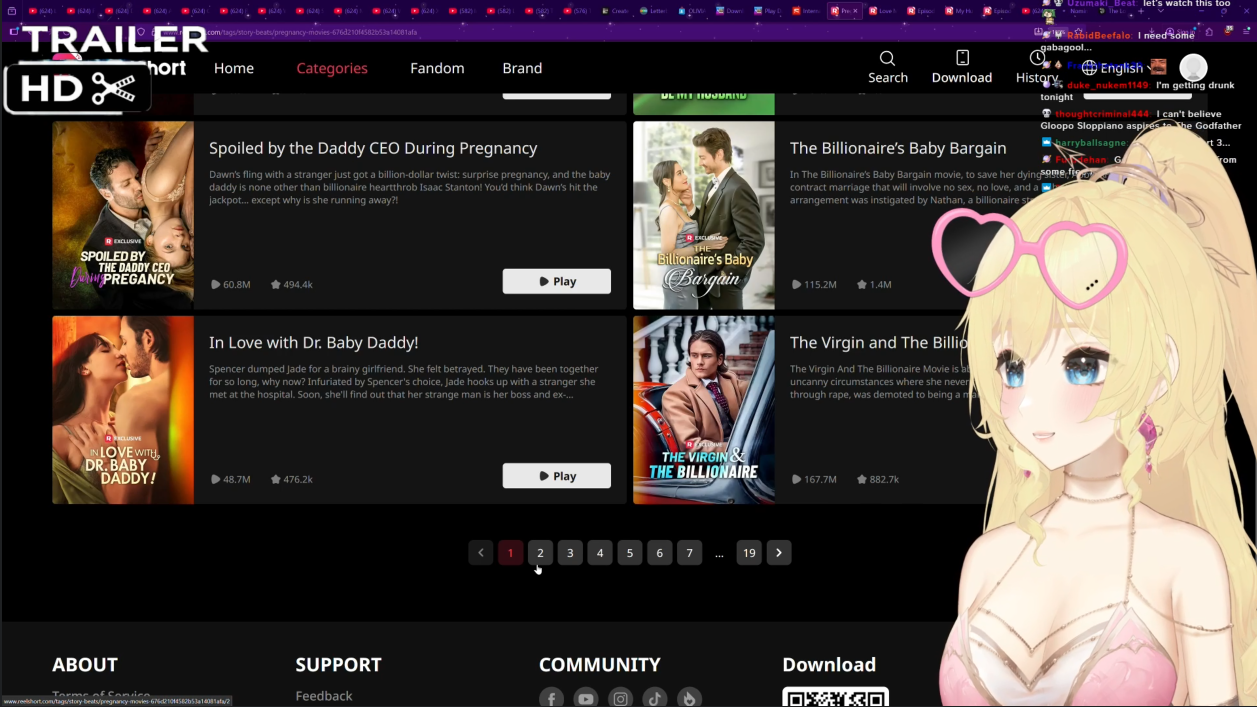Open the History clock icon

pos(1037,58)
